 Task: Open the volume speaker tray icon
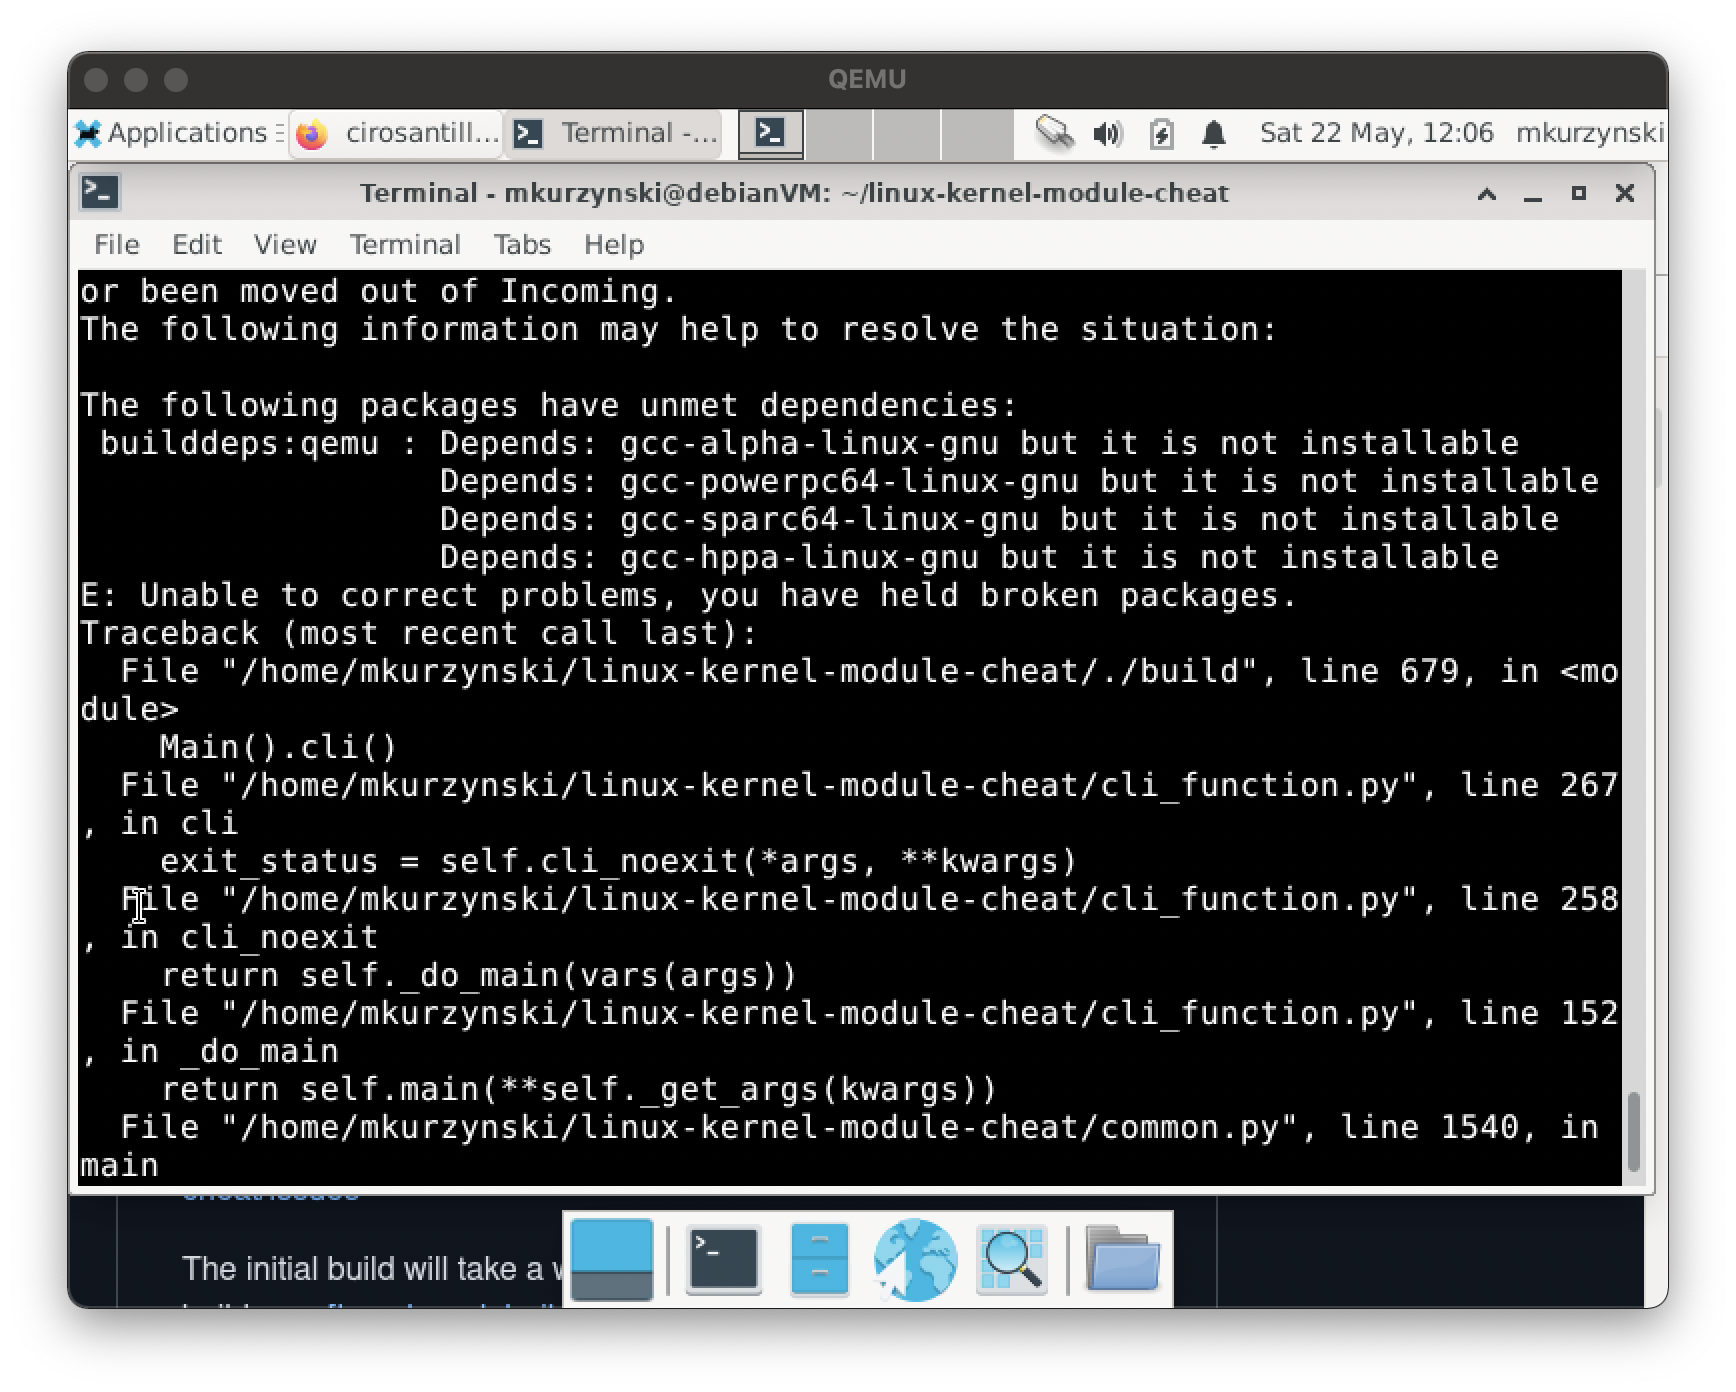point(1108,133)
